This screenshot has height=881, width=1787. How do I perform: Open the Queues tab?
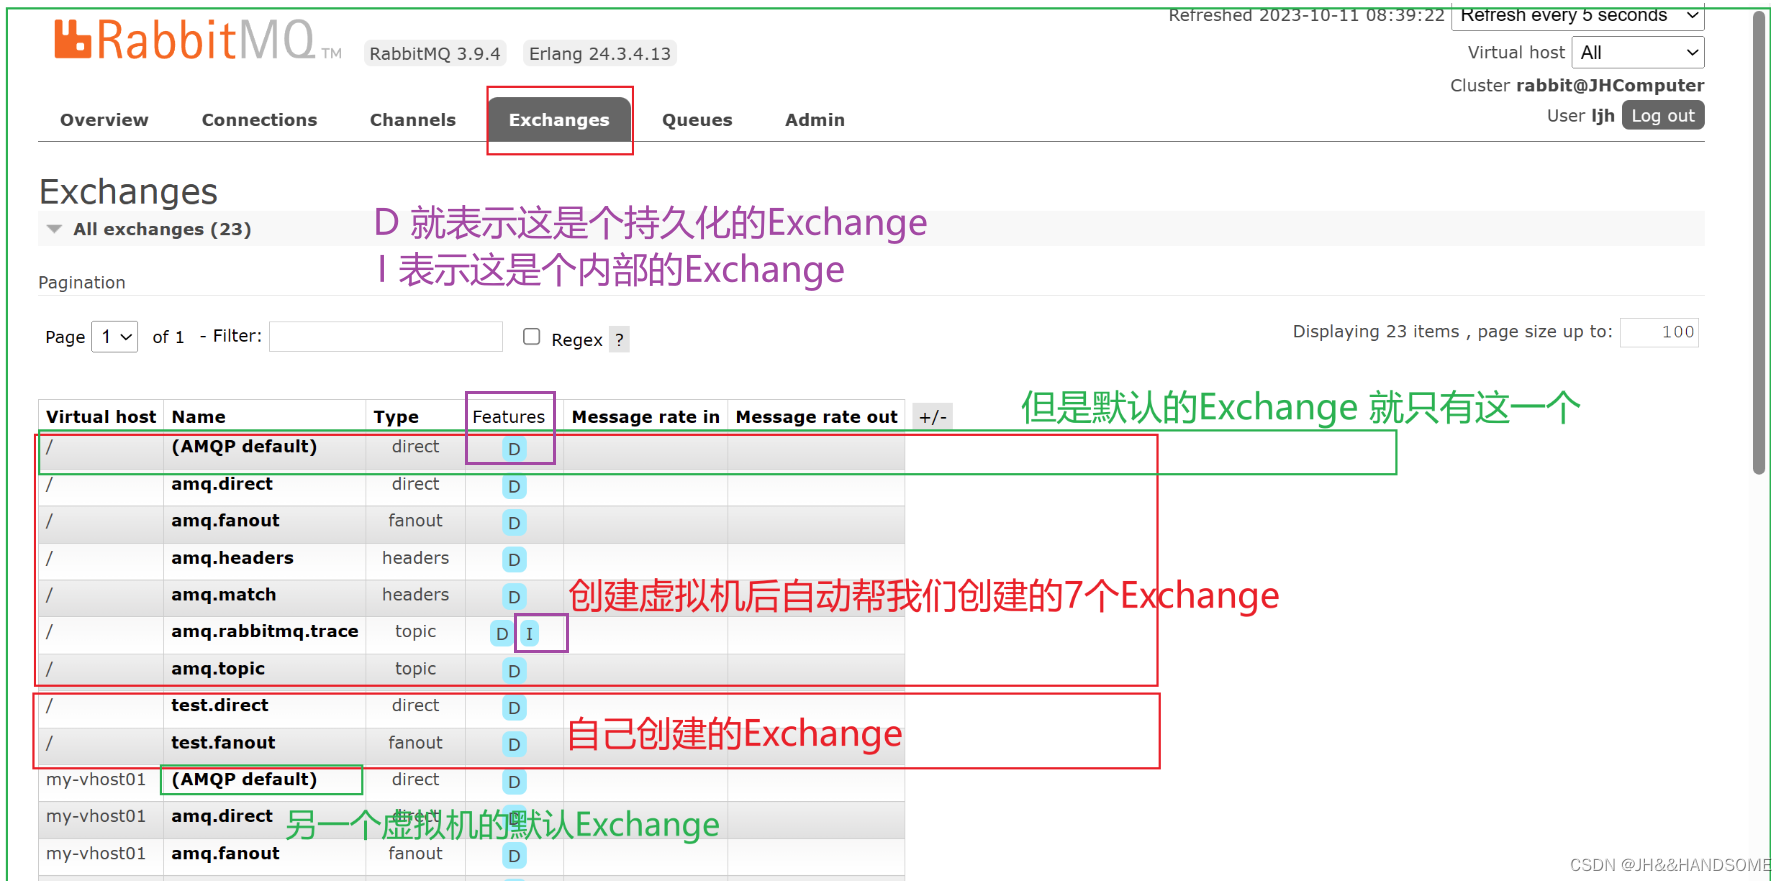click(697, 120)
